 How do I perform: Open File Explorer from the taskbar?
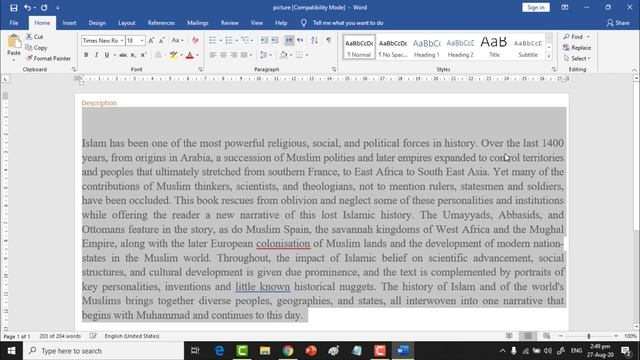(265, 351)
